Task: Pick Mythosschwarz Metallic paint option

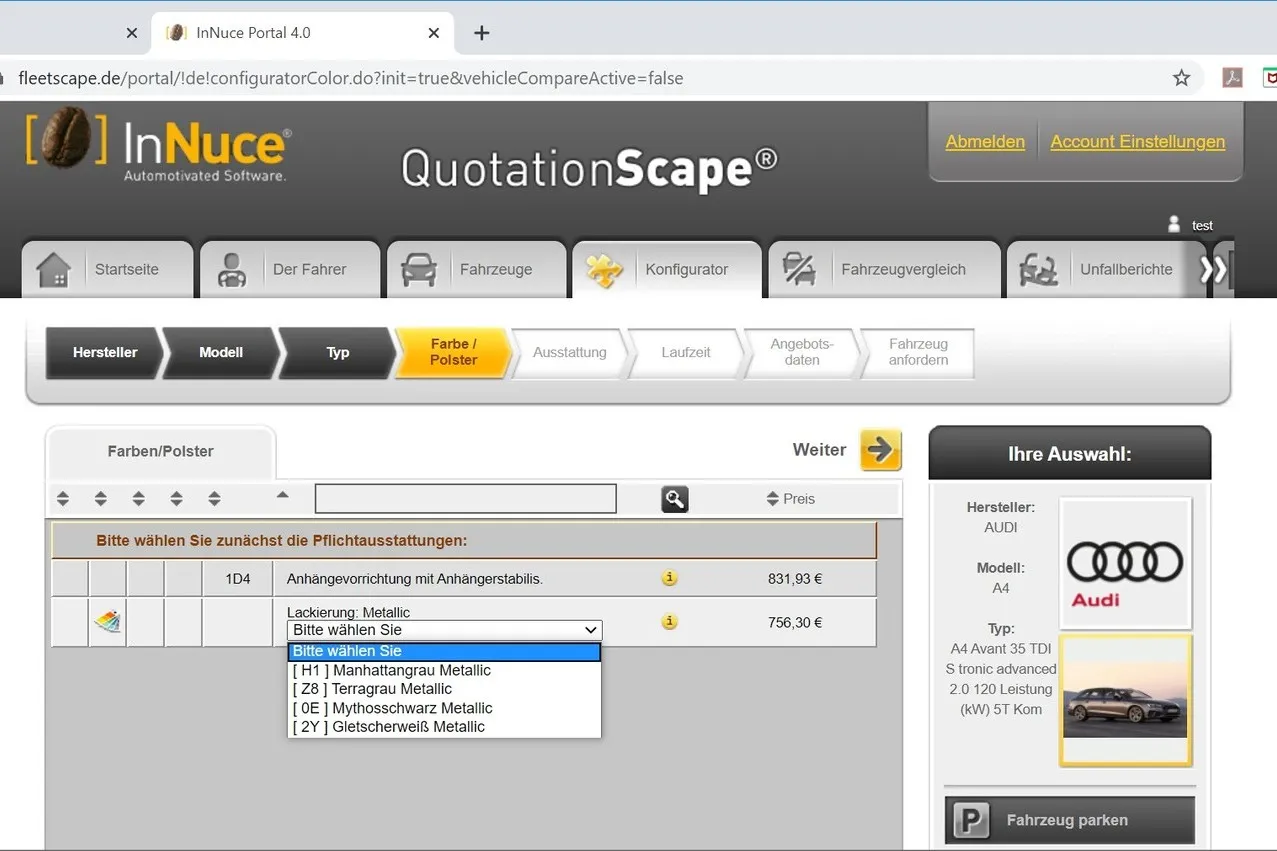Action: (445, 708)
